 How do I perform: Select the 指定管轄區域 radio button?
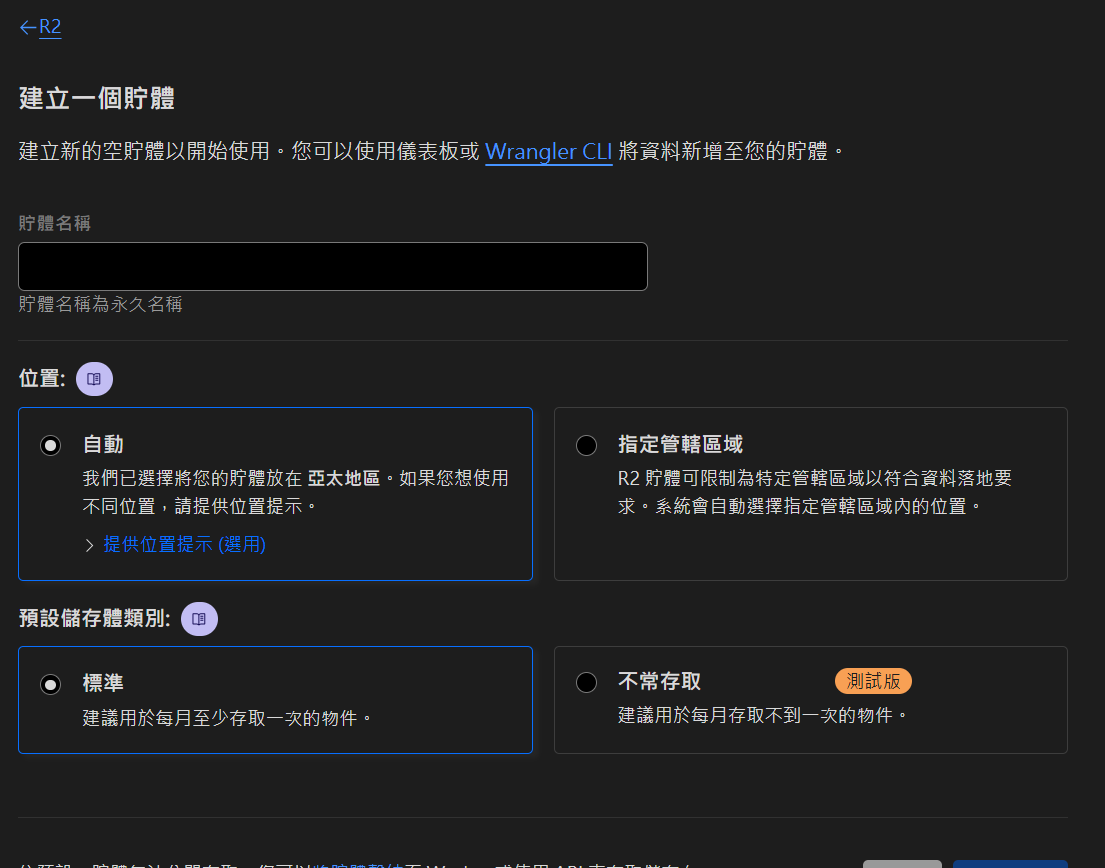586,445
